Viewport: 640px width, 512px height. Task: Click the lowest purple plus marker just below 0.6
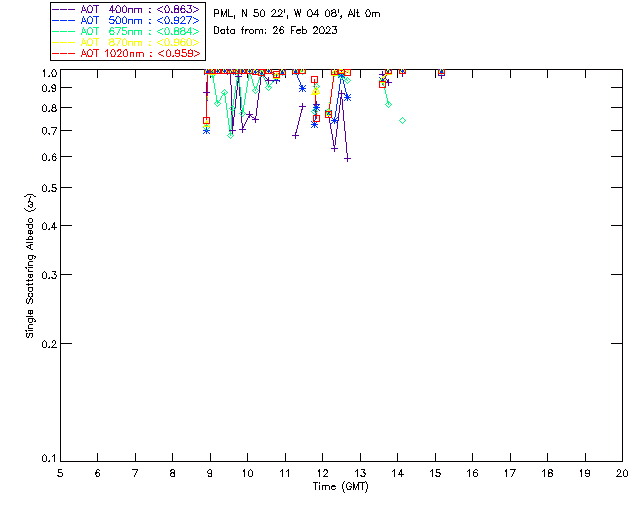[347, 159]
